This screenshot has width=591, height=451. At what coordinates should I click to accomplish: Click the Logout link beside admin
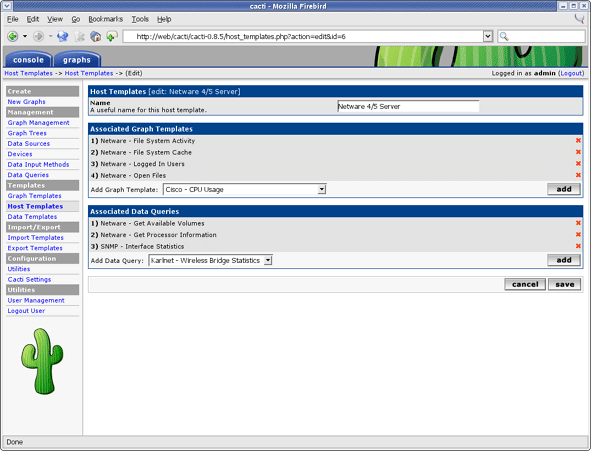tap(571, 73)
